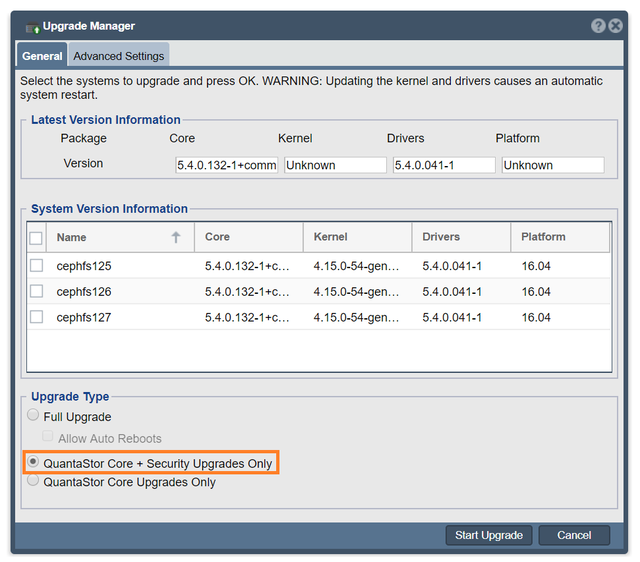Click the latest Platform version field
This screenshot has width=640, height=562.
pos(553,165)
